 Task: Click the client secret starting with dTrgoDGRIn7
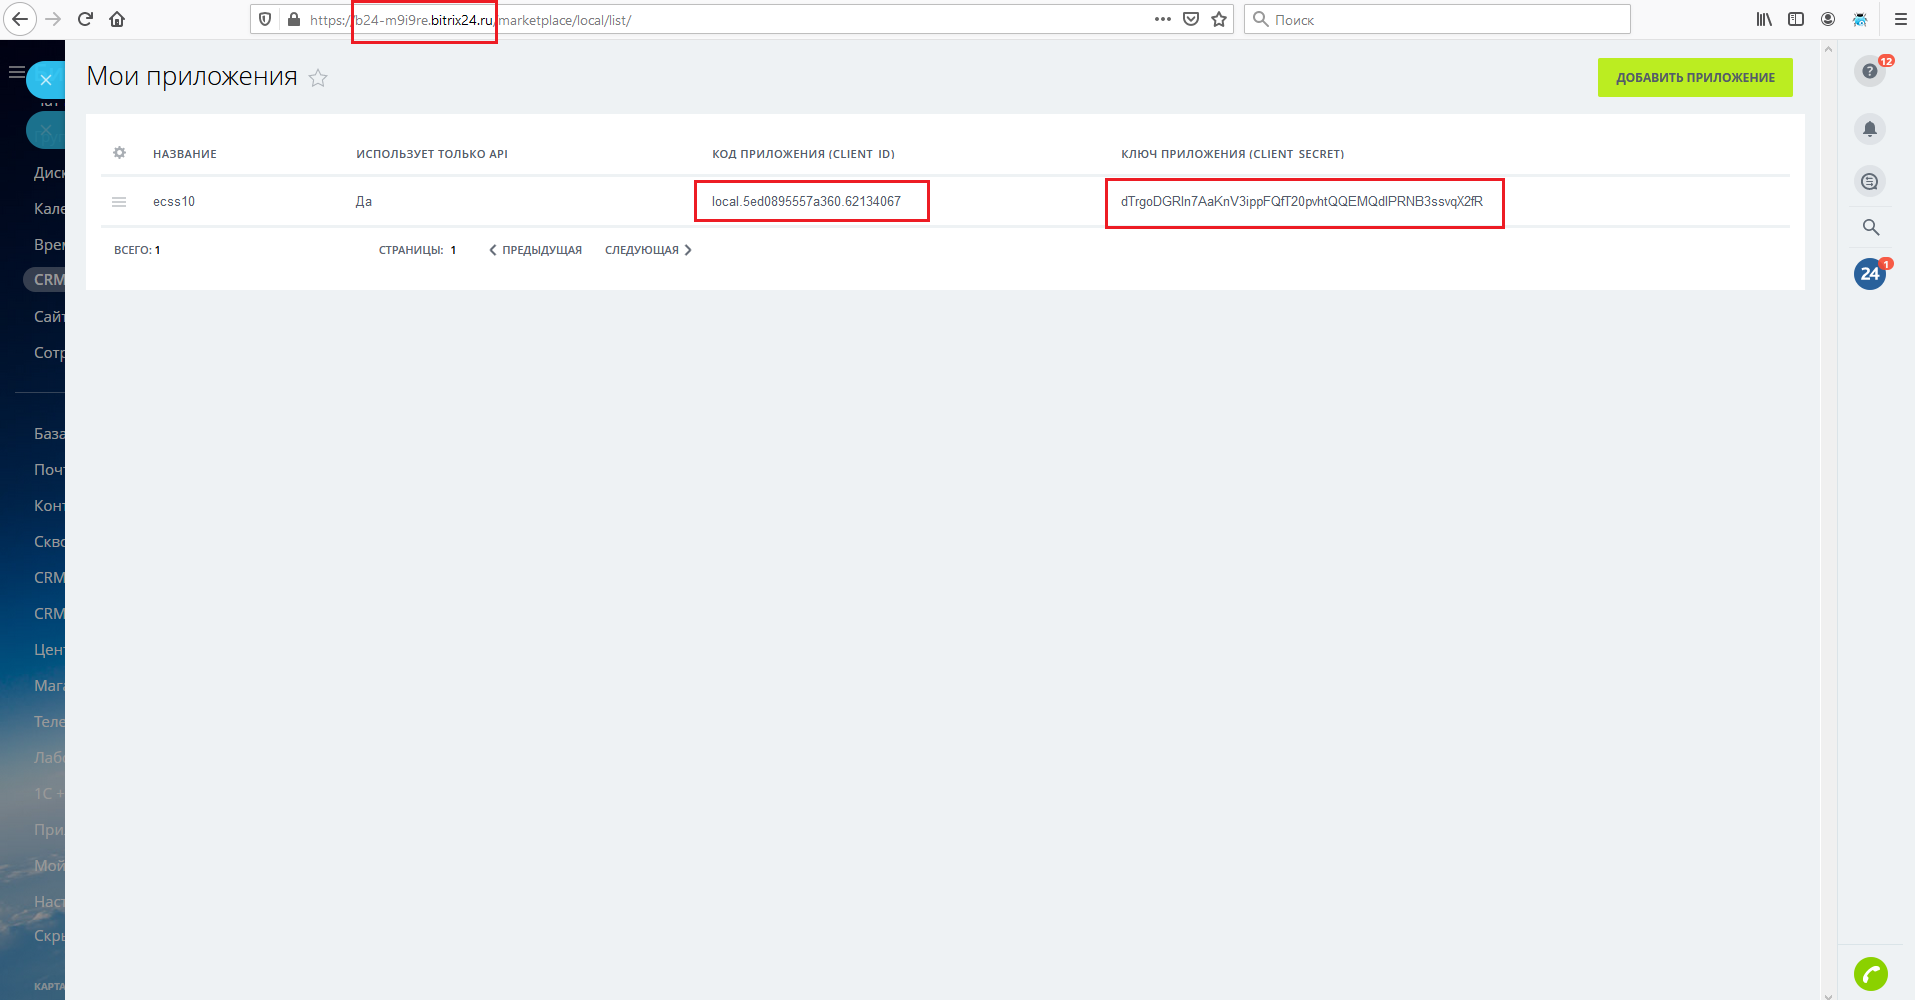point(1302,201)
